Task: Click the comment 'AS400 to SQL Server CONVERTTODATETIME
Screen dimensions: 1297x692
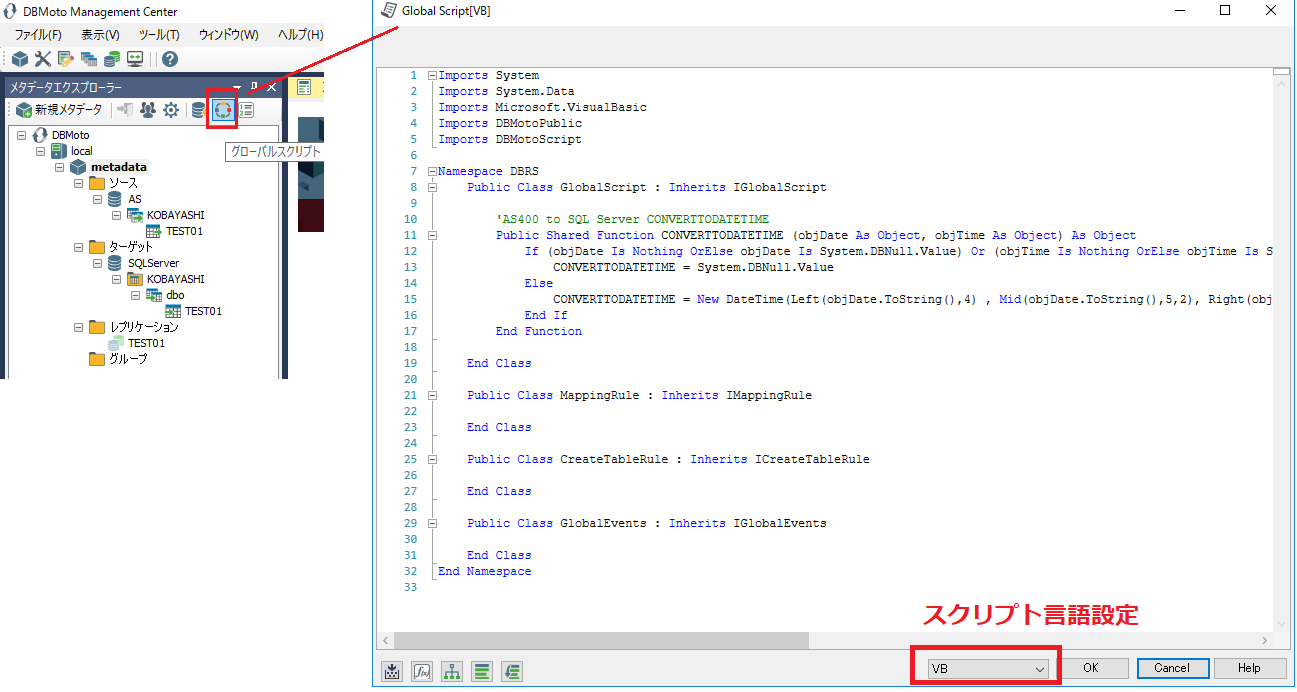Action: (632, 219)
